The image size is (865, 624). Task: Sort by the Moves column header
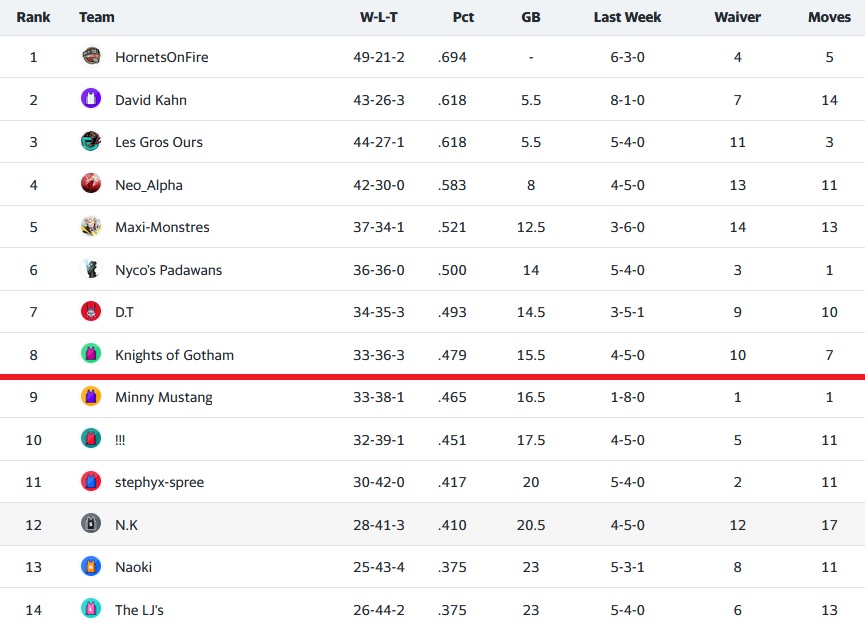(x=829, y=17)
